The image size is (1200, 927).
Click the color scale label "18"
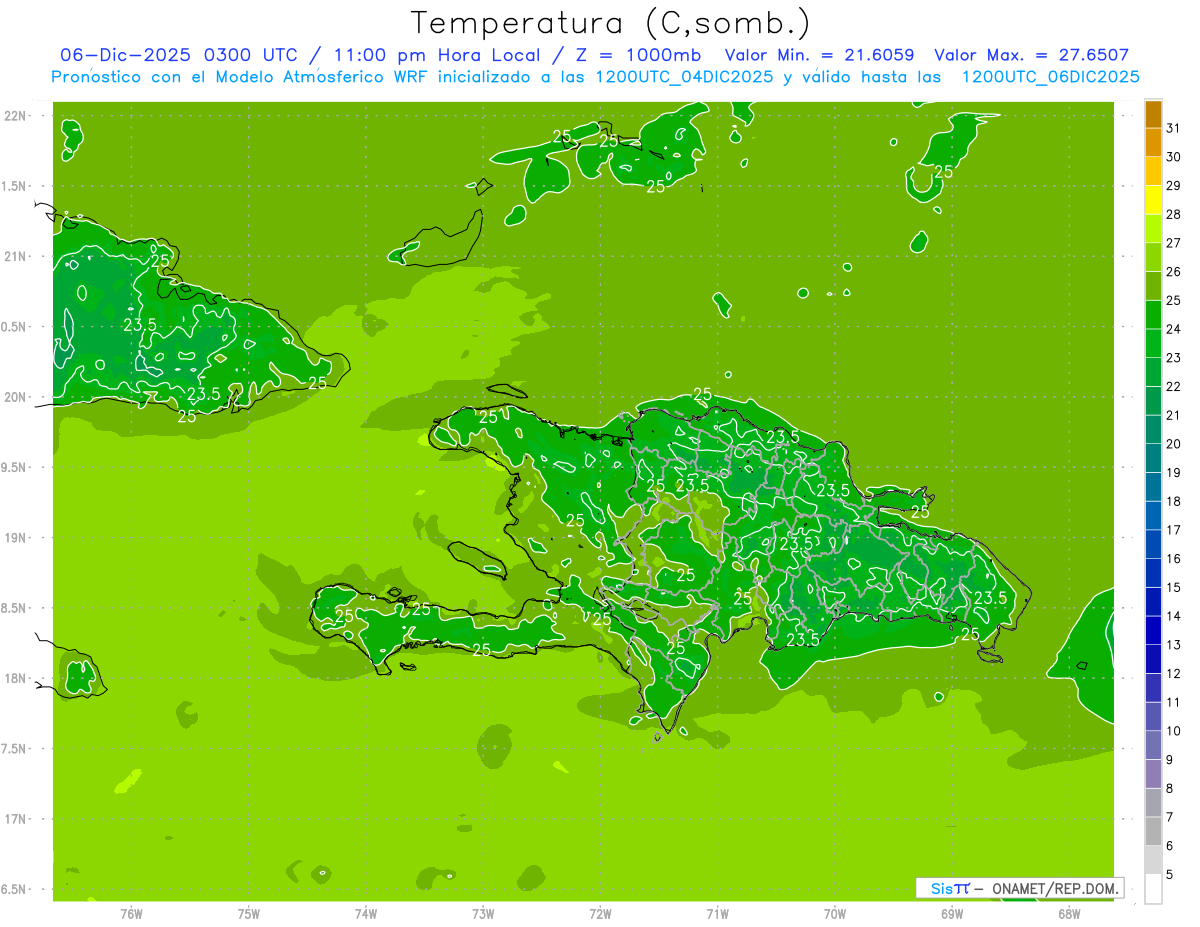1174,502
